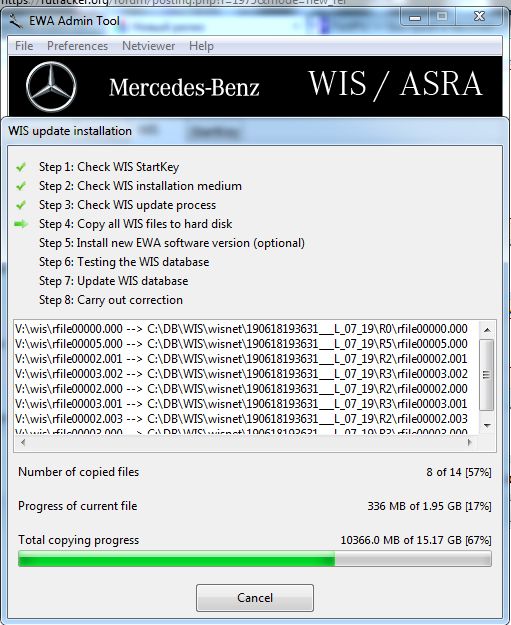The width and height of the screenshot is (511, 625).
Task: Select log line for rfile00000.000
Action: point(241,329)
